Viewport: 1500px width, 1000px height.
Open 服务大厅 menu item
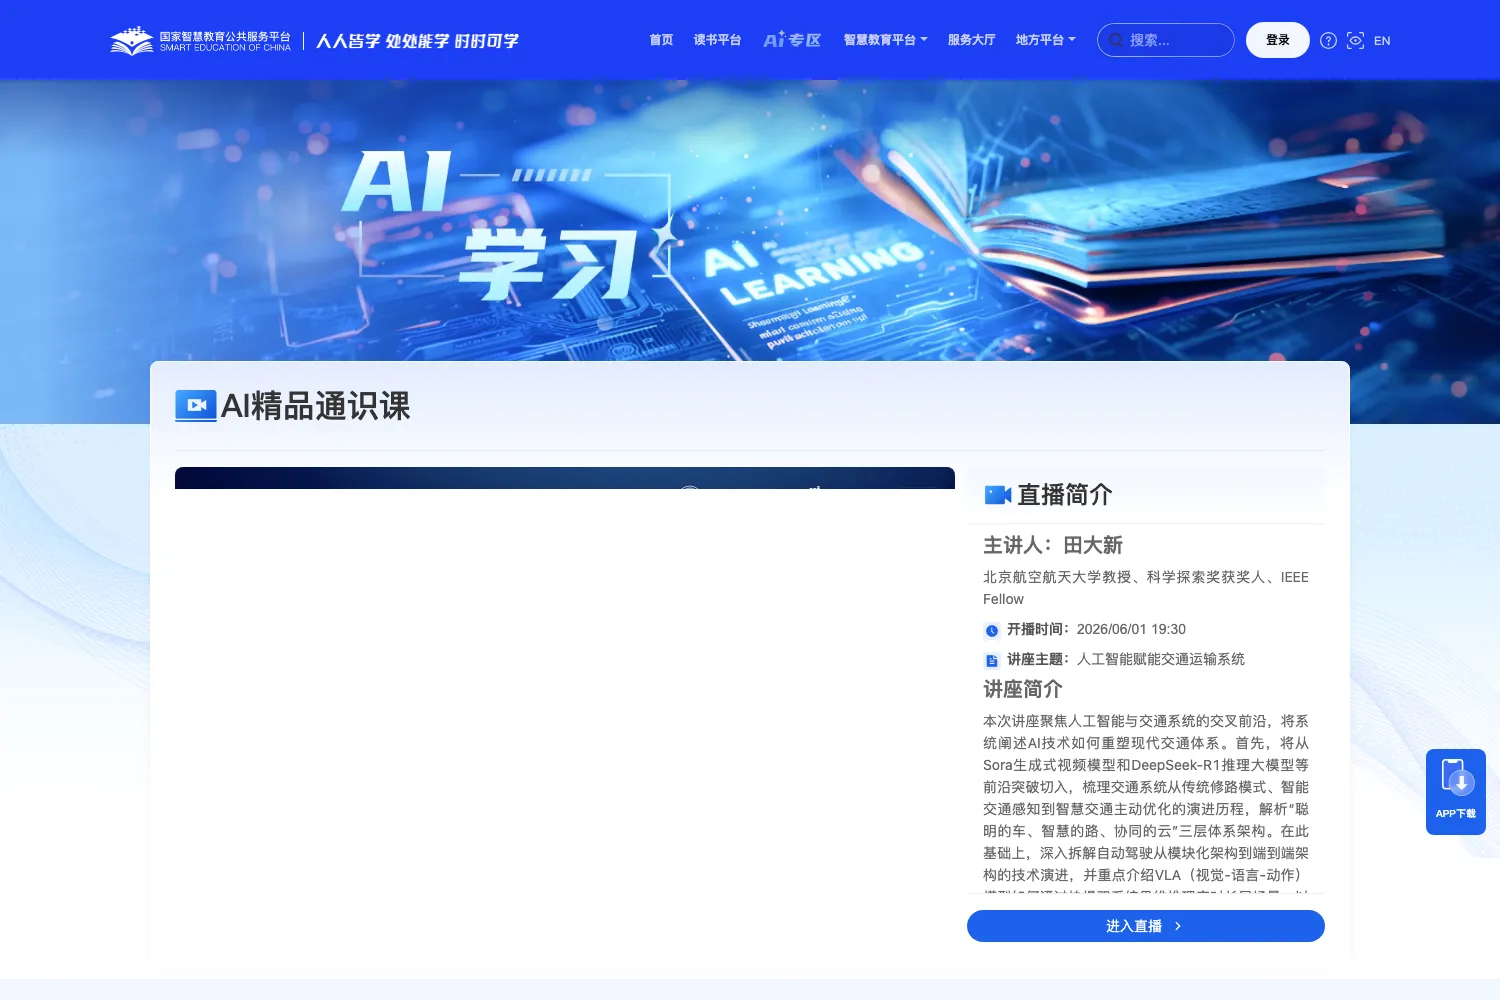[x=971, y=40]
